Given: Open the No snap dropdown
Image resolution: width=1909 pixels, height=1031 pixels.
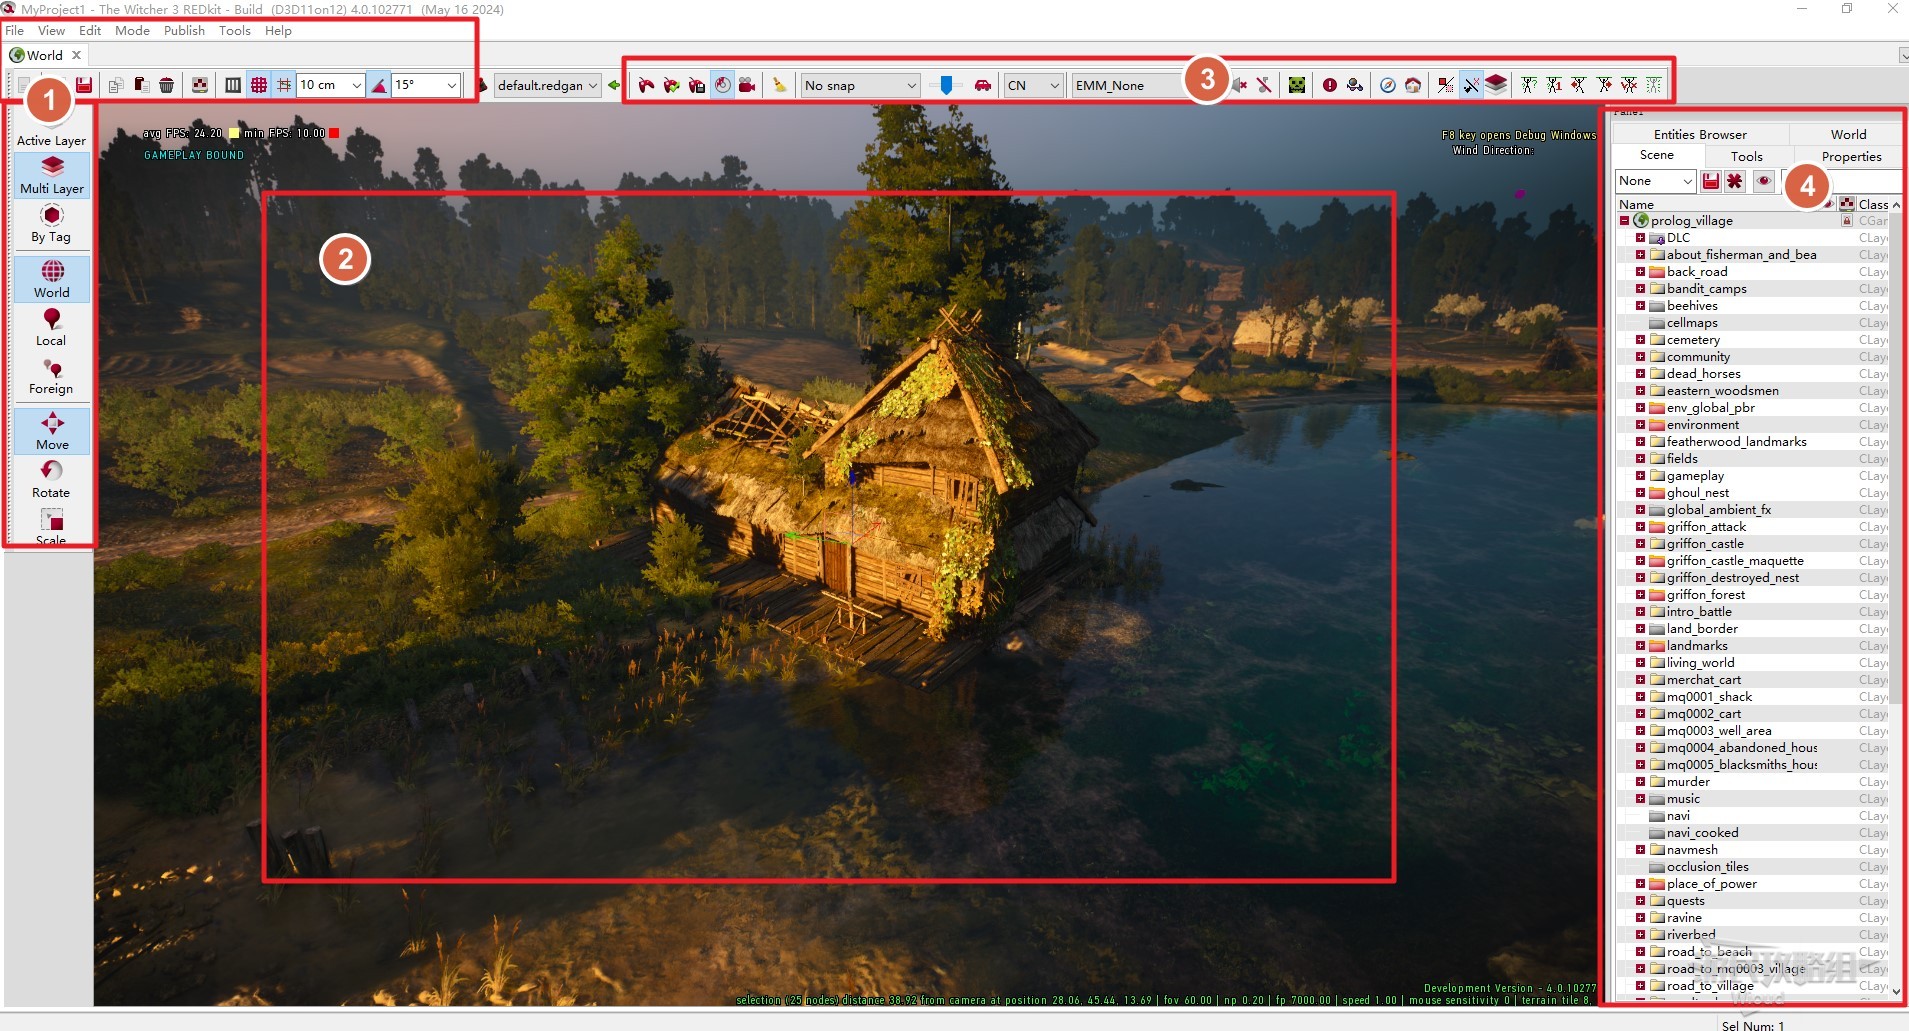Looking at the screenshot, I should tap(860, 85).
